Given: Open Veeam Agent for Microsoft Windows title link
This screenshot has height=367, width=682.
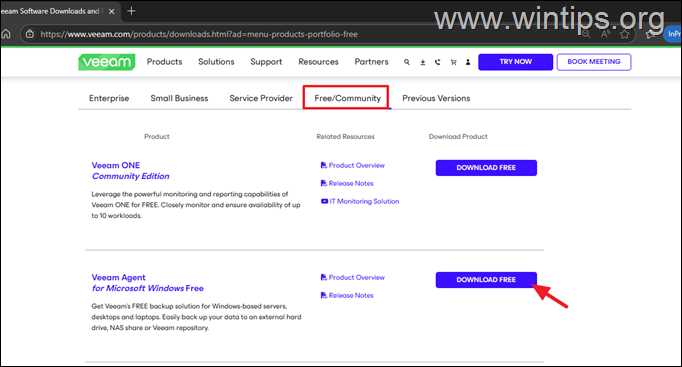Looking at the screenshot, I should coord(147,283).
